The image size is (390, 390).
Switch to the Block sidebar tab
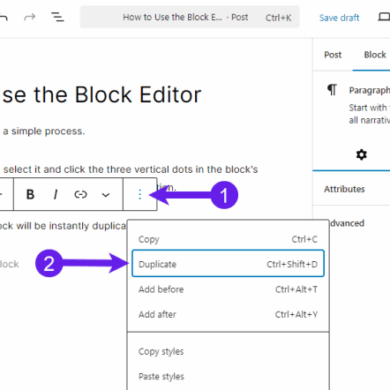(x=375, y=55)
